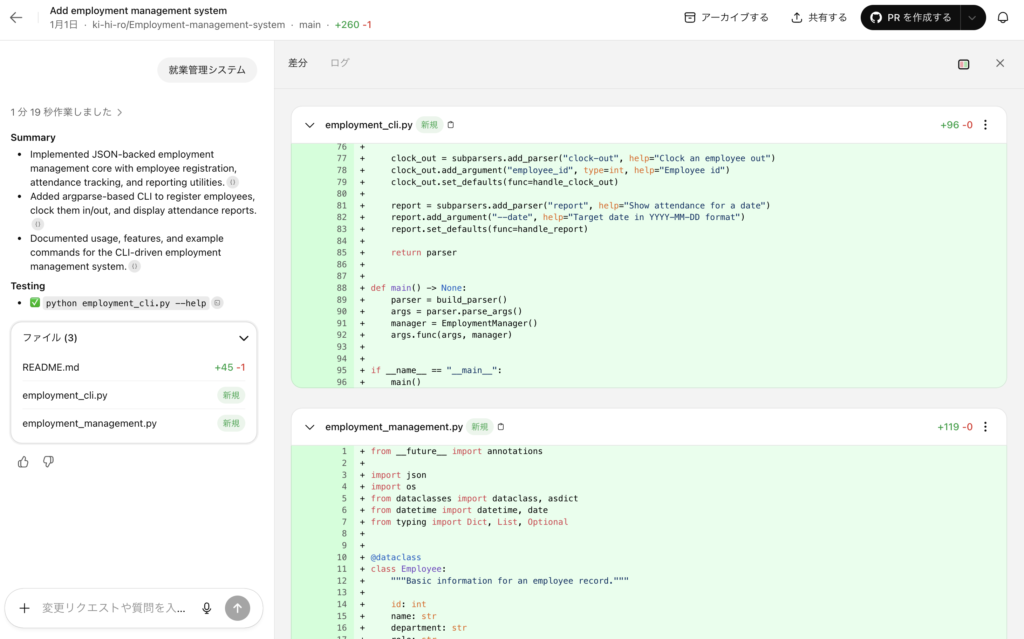Open more options for employment_cli.py
The height and width of the screenshot is (639, 1024).
click(x=985, y=125)
